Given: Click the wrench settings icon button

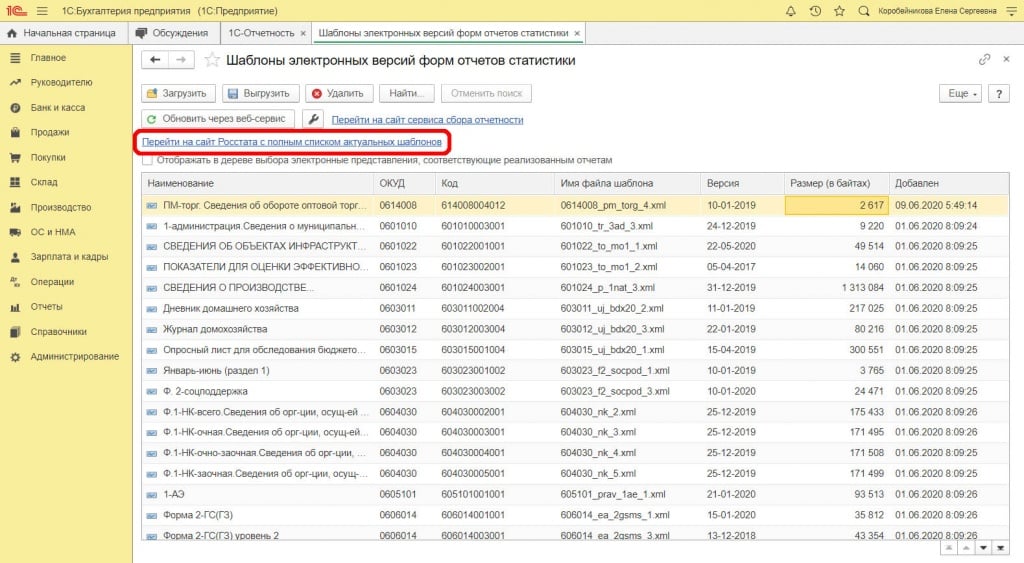Looking at the screenshot, I should click(x=313, y=119).
